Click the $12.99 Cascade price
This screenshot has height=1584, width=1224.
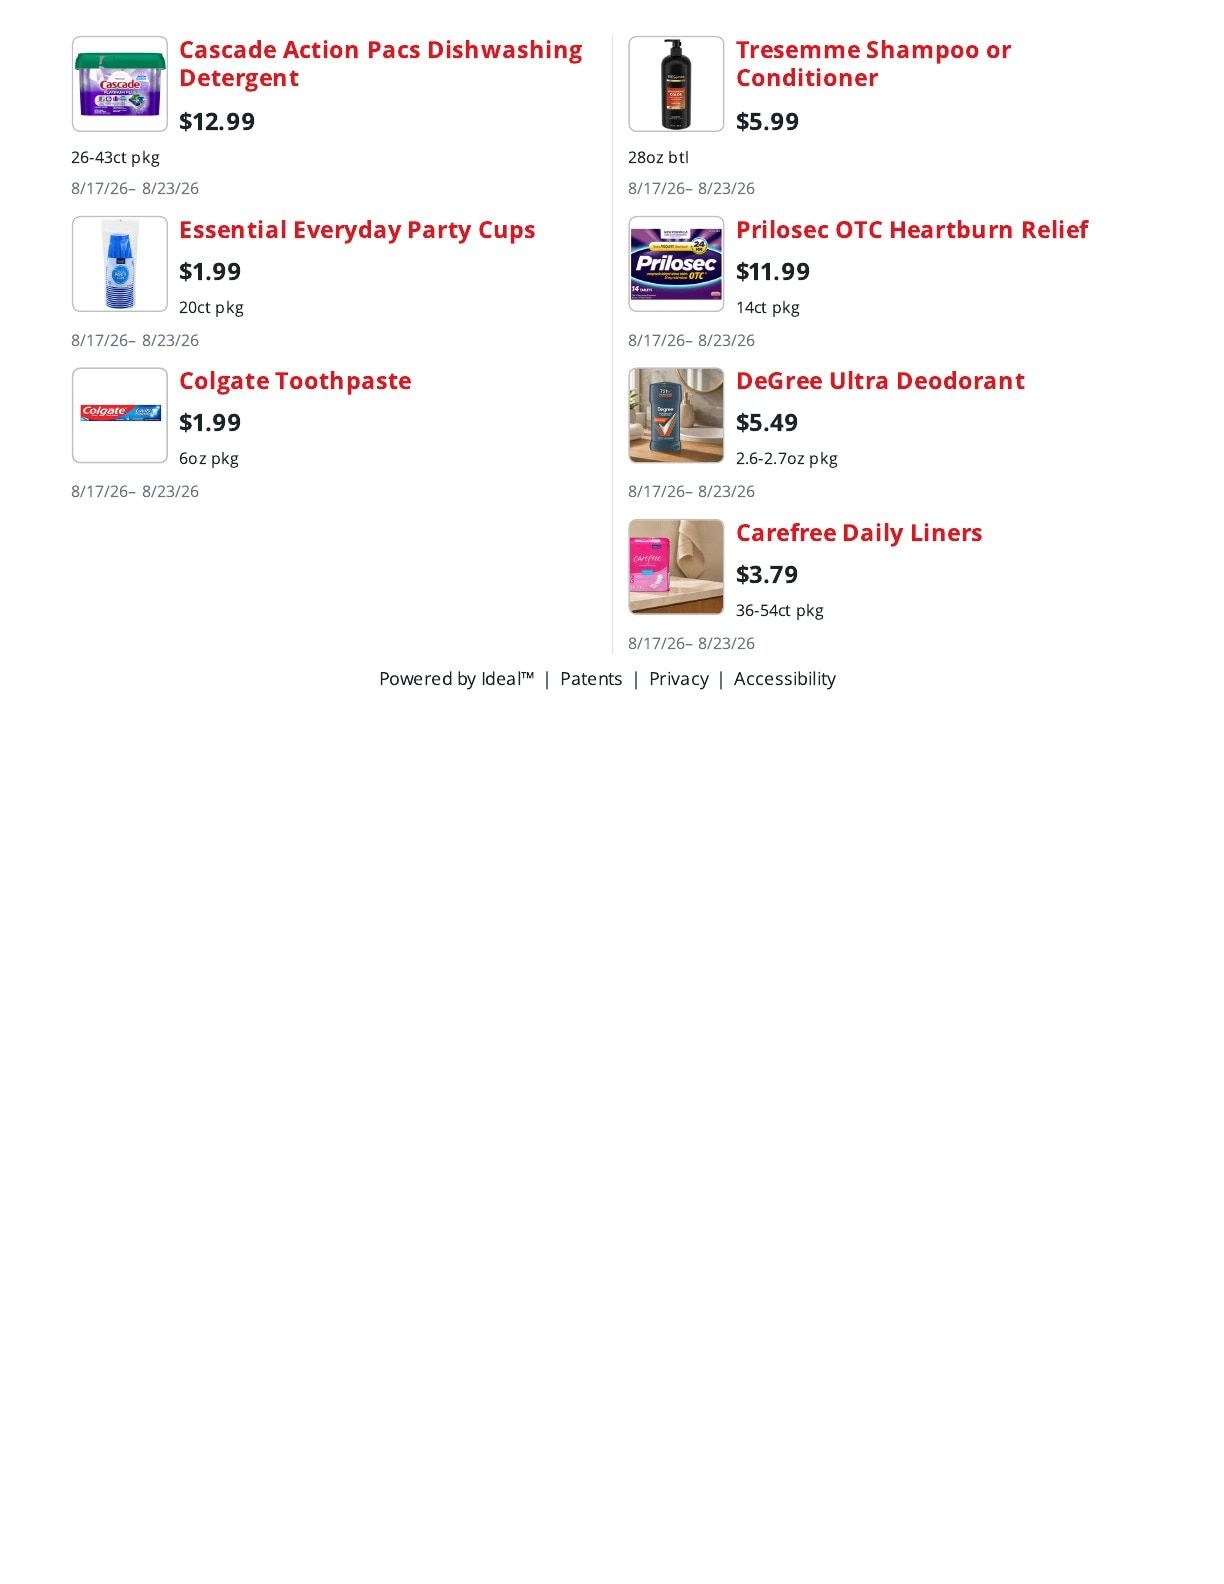pos(217,122)
